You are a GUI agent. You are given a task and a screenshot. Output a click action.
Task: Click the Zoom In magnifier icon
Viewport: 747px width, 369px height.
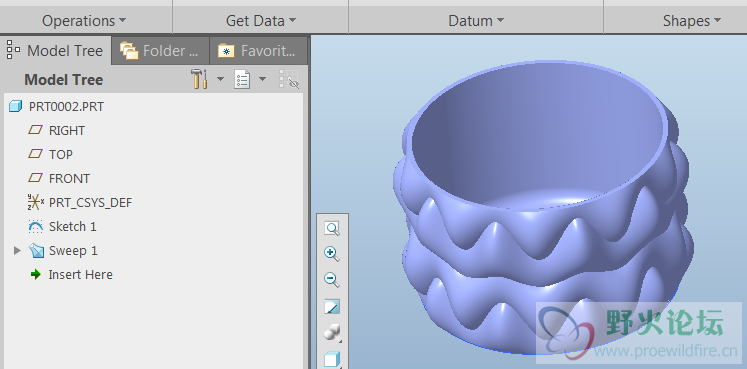tap(332, 254)
